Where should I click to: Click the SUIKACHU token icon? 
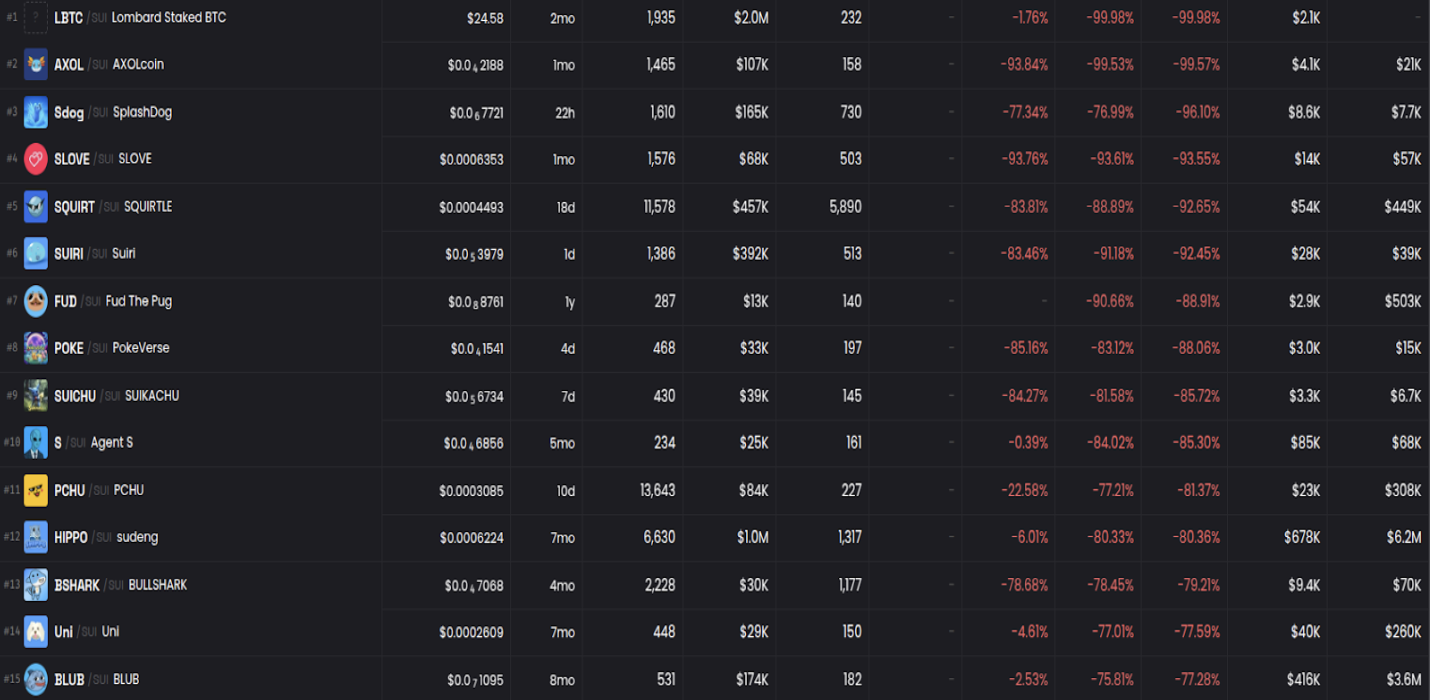(36, 396)
